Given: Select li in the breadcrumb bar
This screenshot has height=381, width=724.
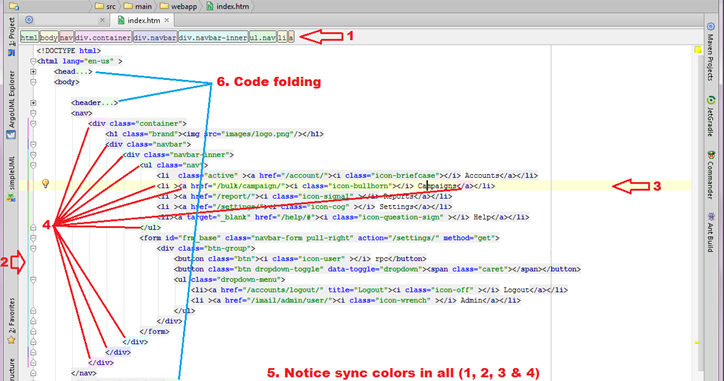Looking at the screenshot, I should tap(282, 37).
